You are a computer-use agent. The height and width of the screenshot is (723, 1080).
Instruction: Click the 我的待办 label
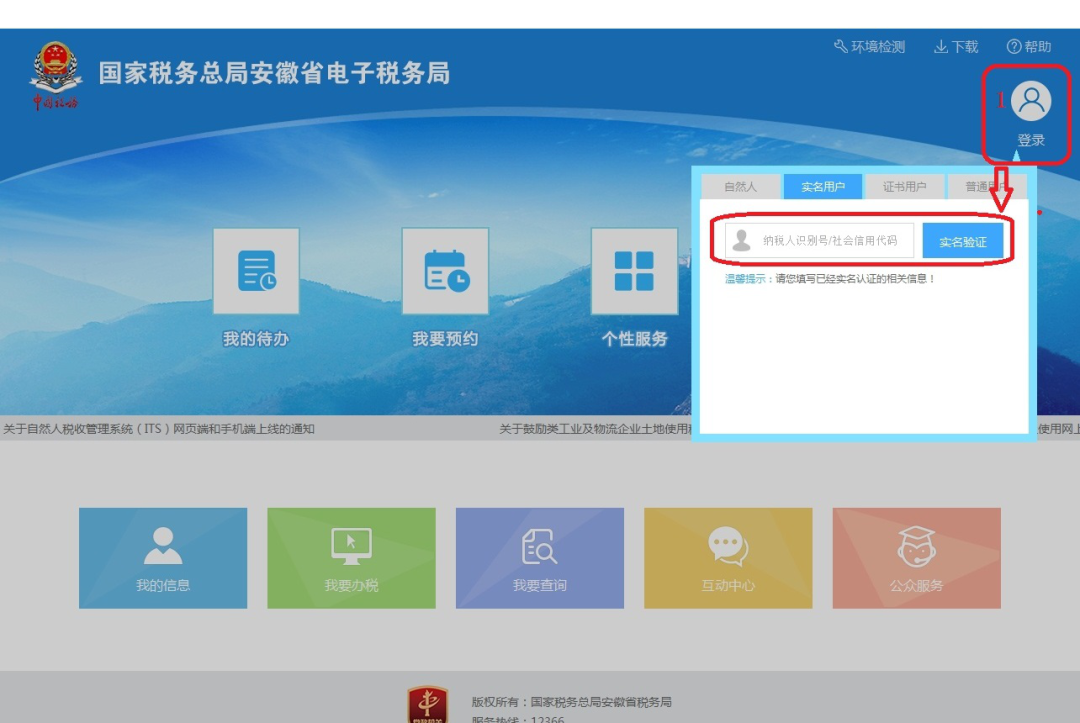pos(256,339)
